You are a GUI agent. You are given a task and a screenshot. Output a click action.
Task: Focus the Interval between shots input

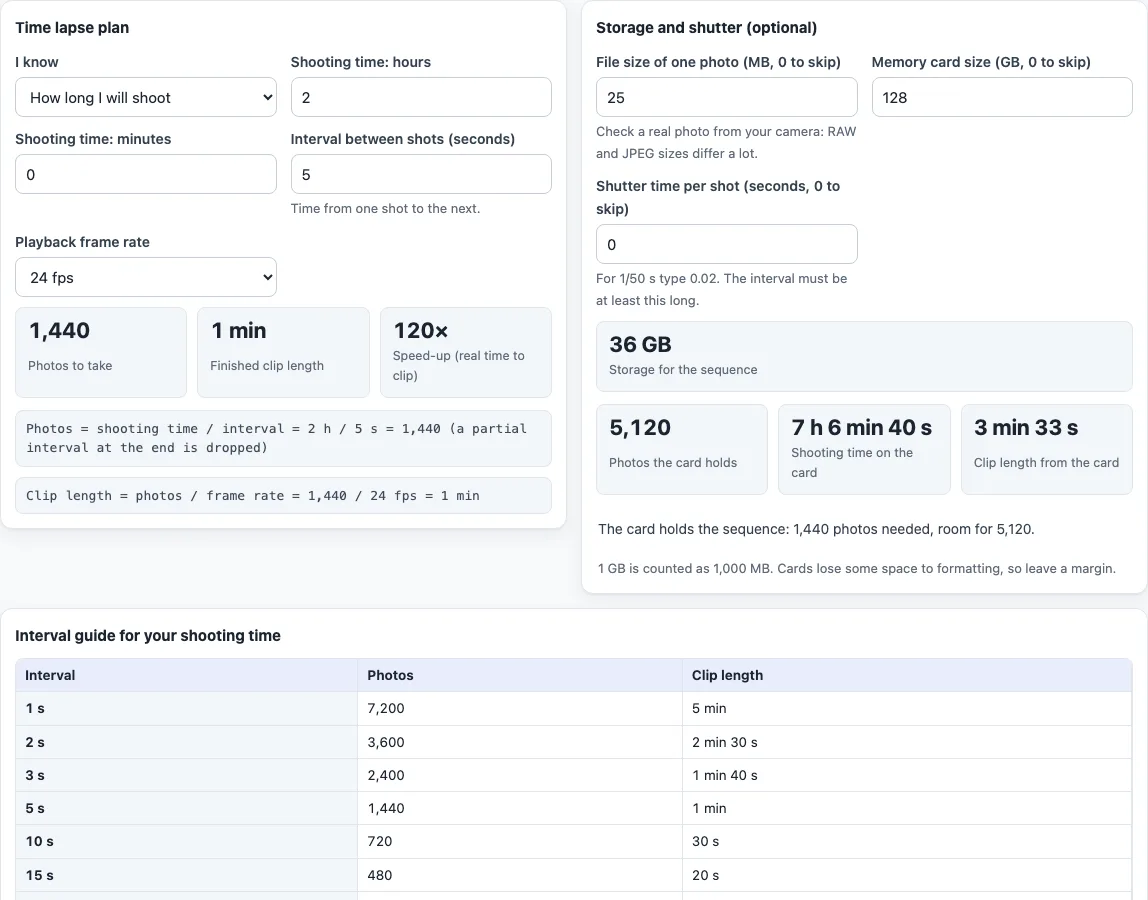click(421, 174)
